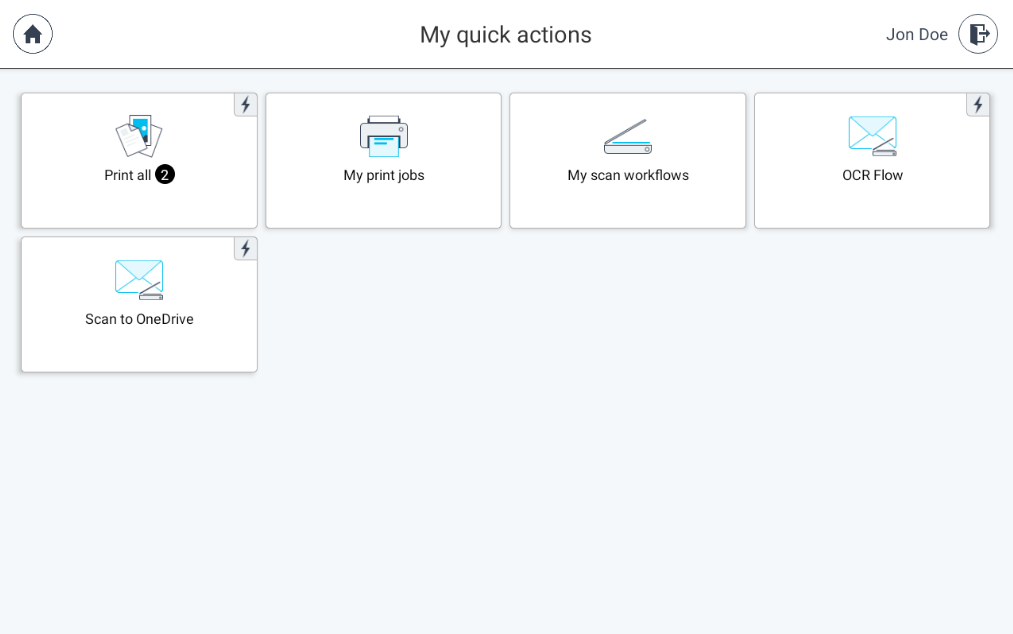Click the Print all tile label text
The width and height of the screenshot is (1013, 634).
(127, 174)
